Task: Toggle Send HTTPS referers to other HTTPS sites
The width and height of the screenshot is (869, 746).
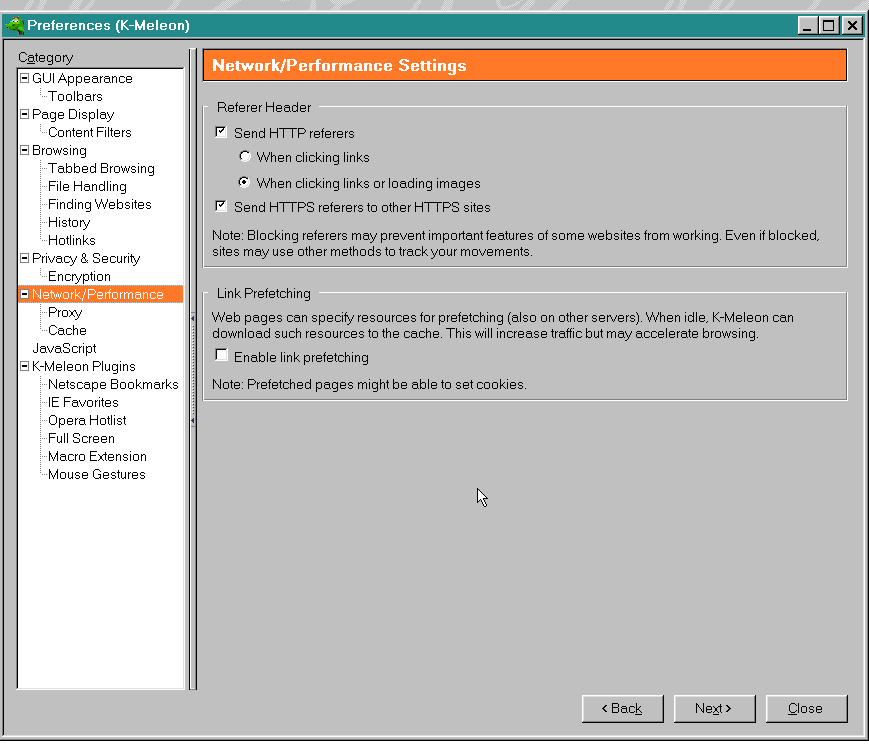Action: coord(222,206)
